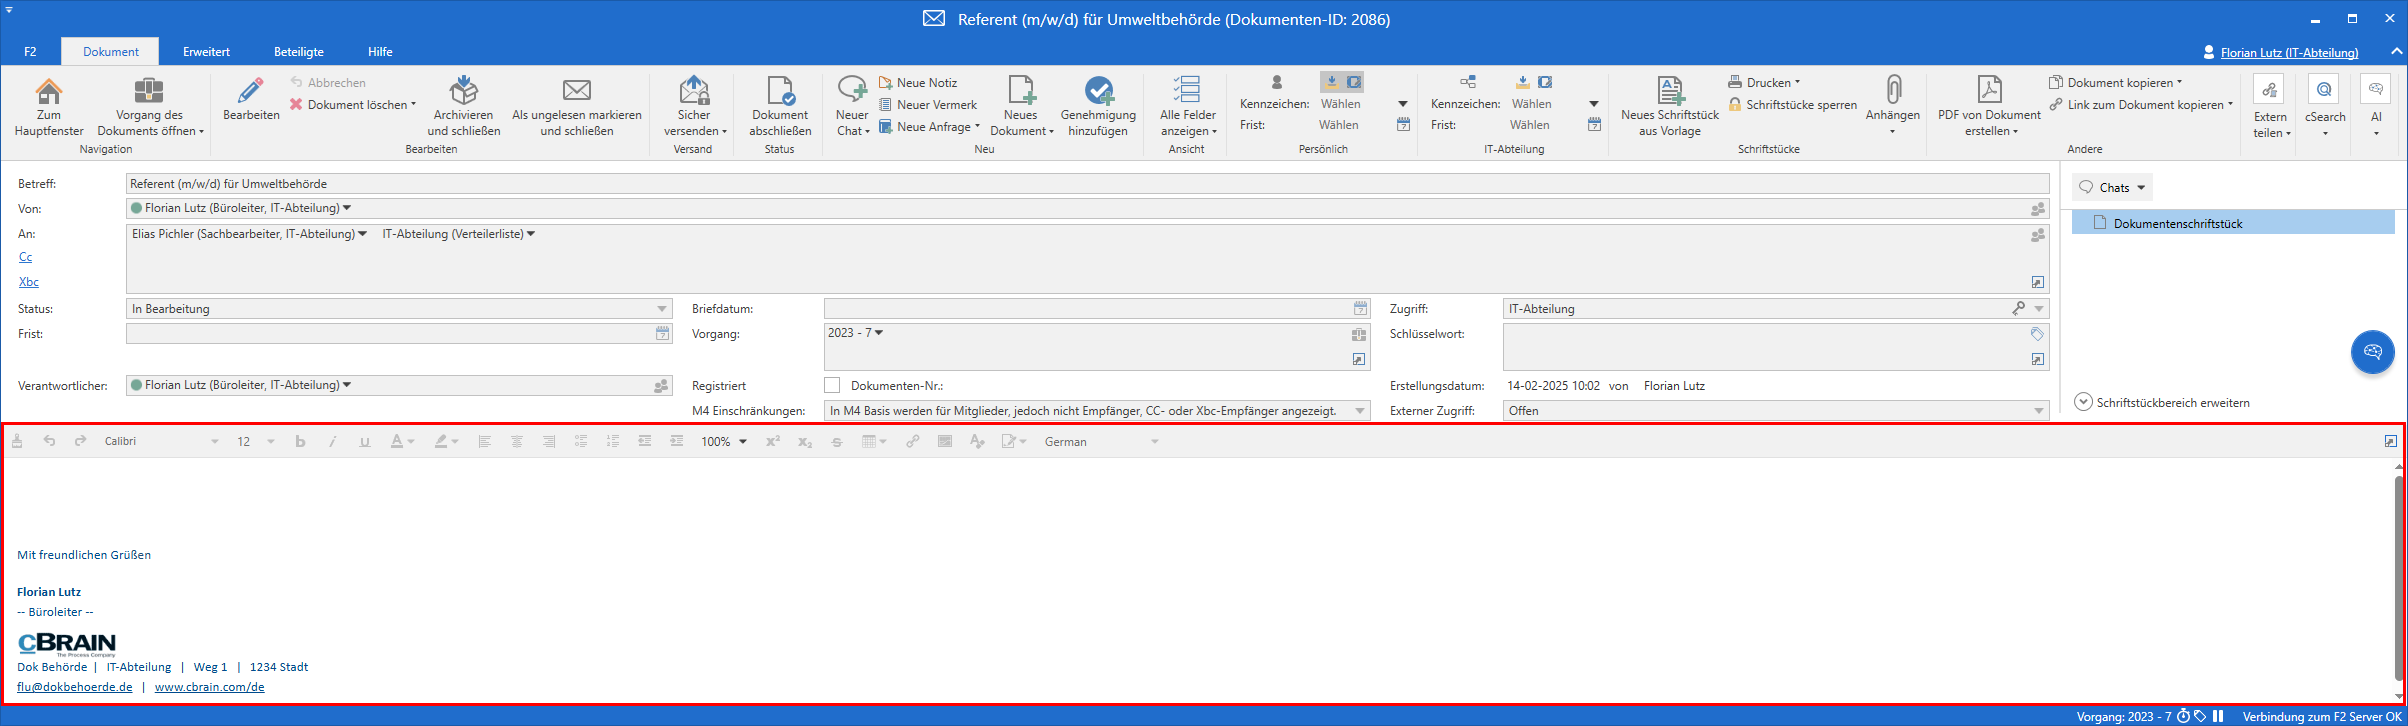Open the Beteiligte tab
Image resolution: width=2408 pixels, height=726 pixels.
(299, 51)
